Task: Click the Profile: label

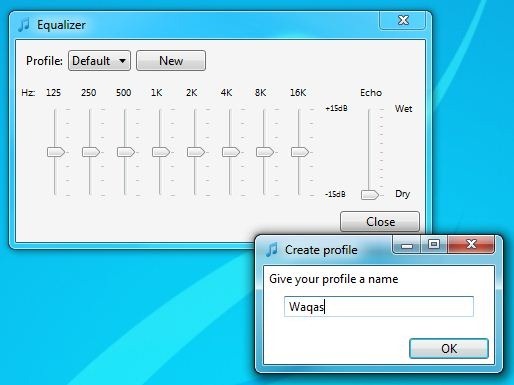Action: point(44,61)
